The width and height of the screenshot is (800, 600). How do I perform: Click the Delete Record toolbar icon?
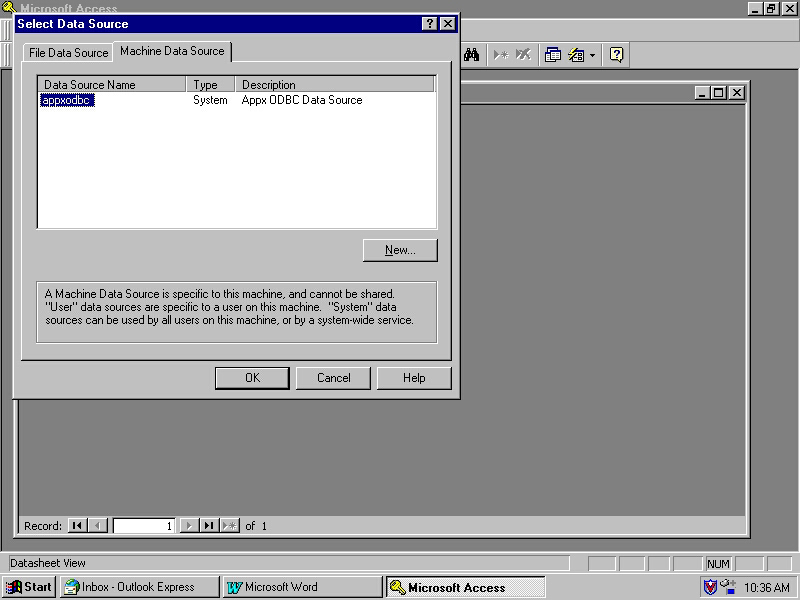pos(523,55)
